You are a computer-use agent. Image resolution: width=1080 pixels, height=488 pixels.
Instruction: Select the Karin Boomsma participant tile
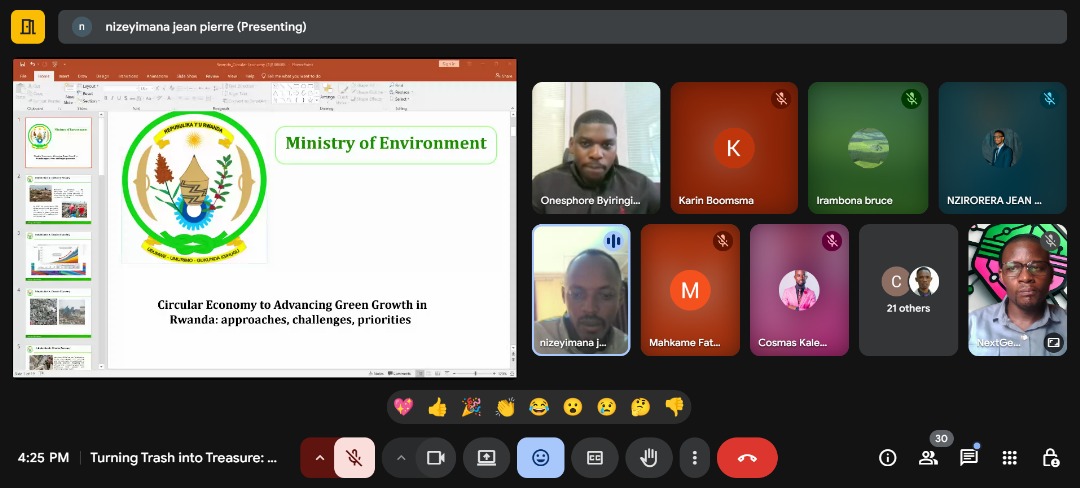pyautogui.click(x=734, y=148)
